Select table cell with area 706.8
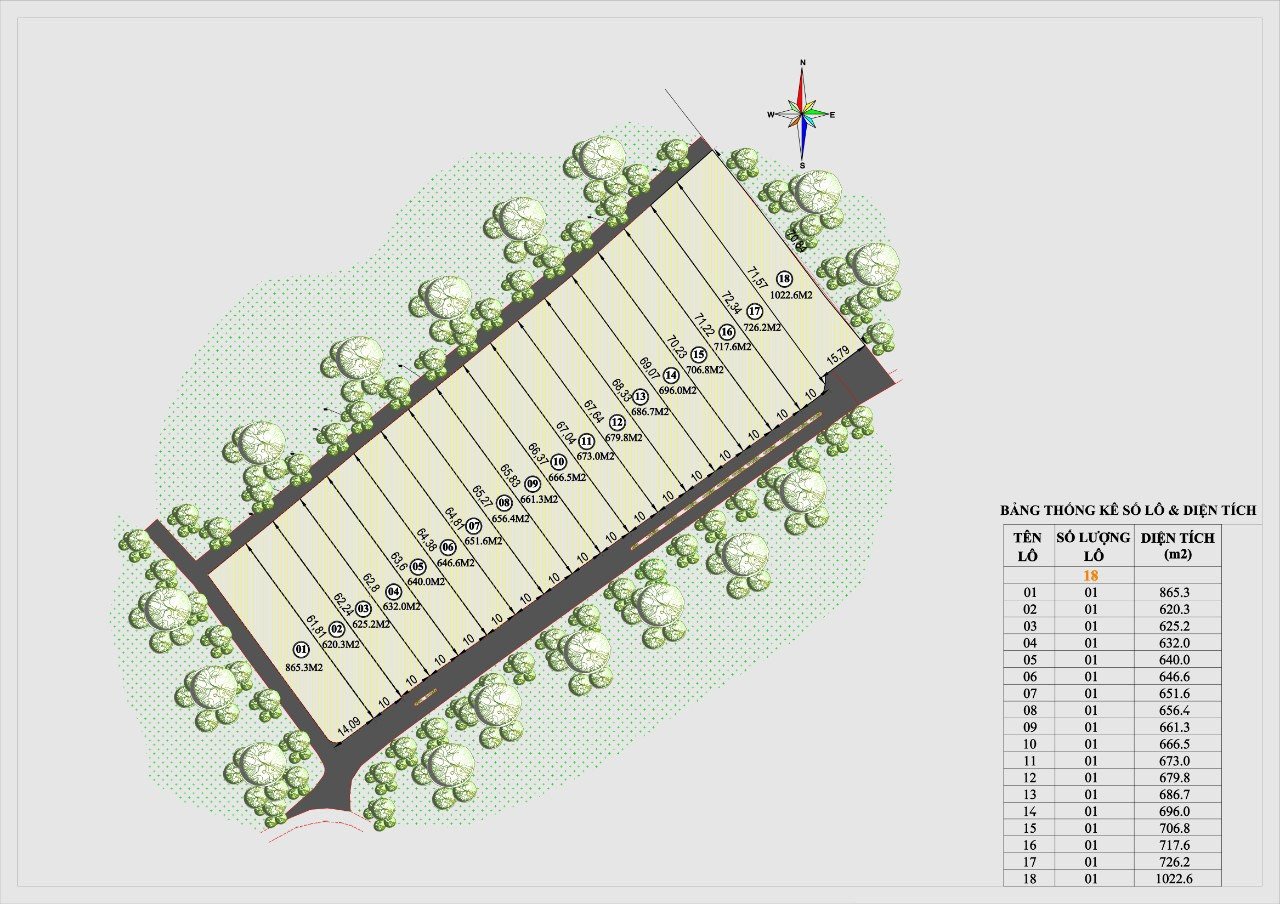1280x904 pixels. [x=1178, y=829]
